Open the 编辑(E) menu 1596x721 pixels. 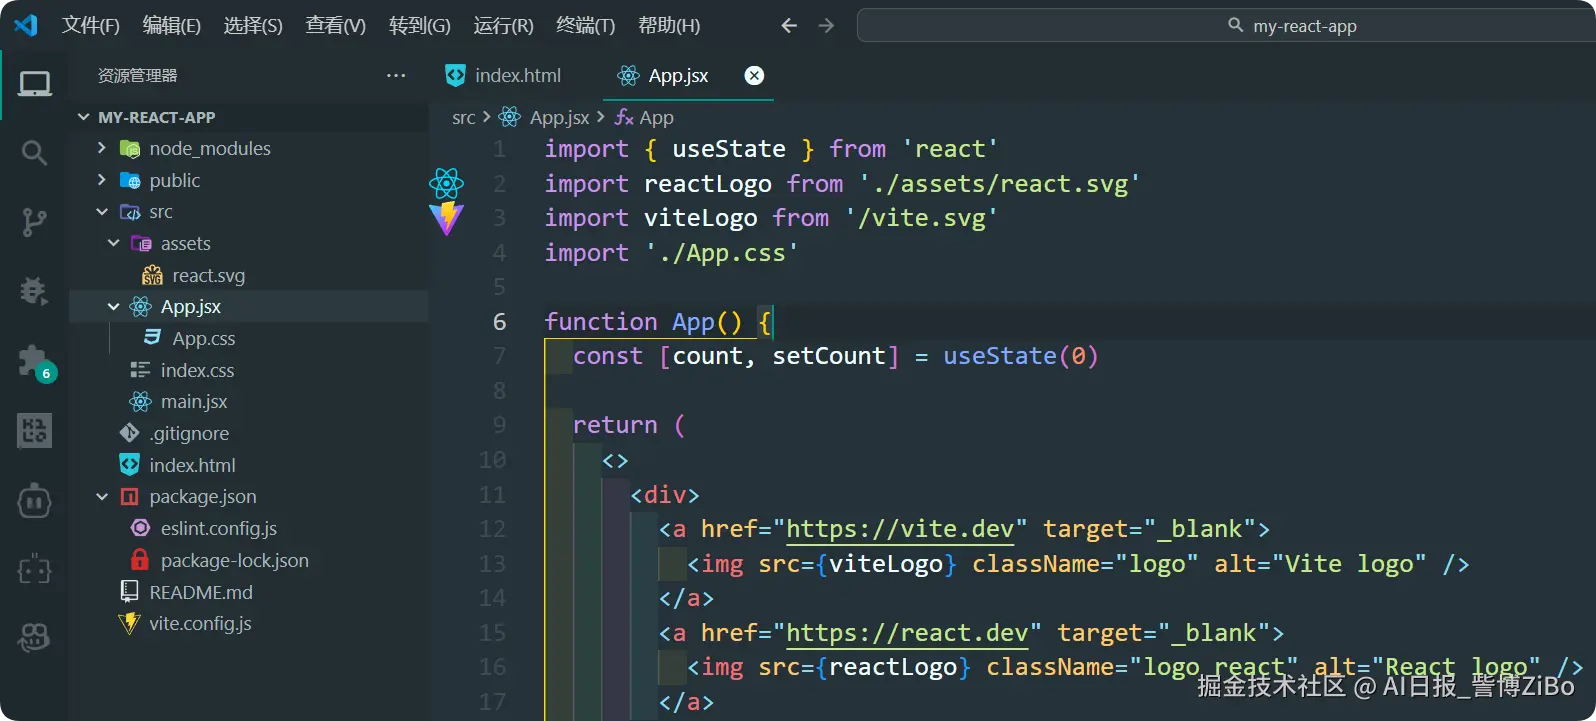172,25
